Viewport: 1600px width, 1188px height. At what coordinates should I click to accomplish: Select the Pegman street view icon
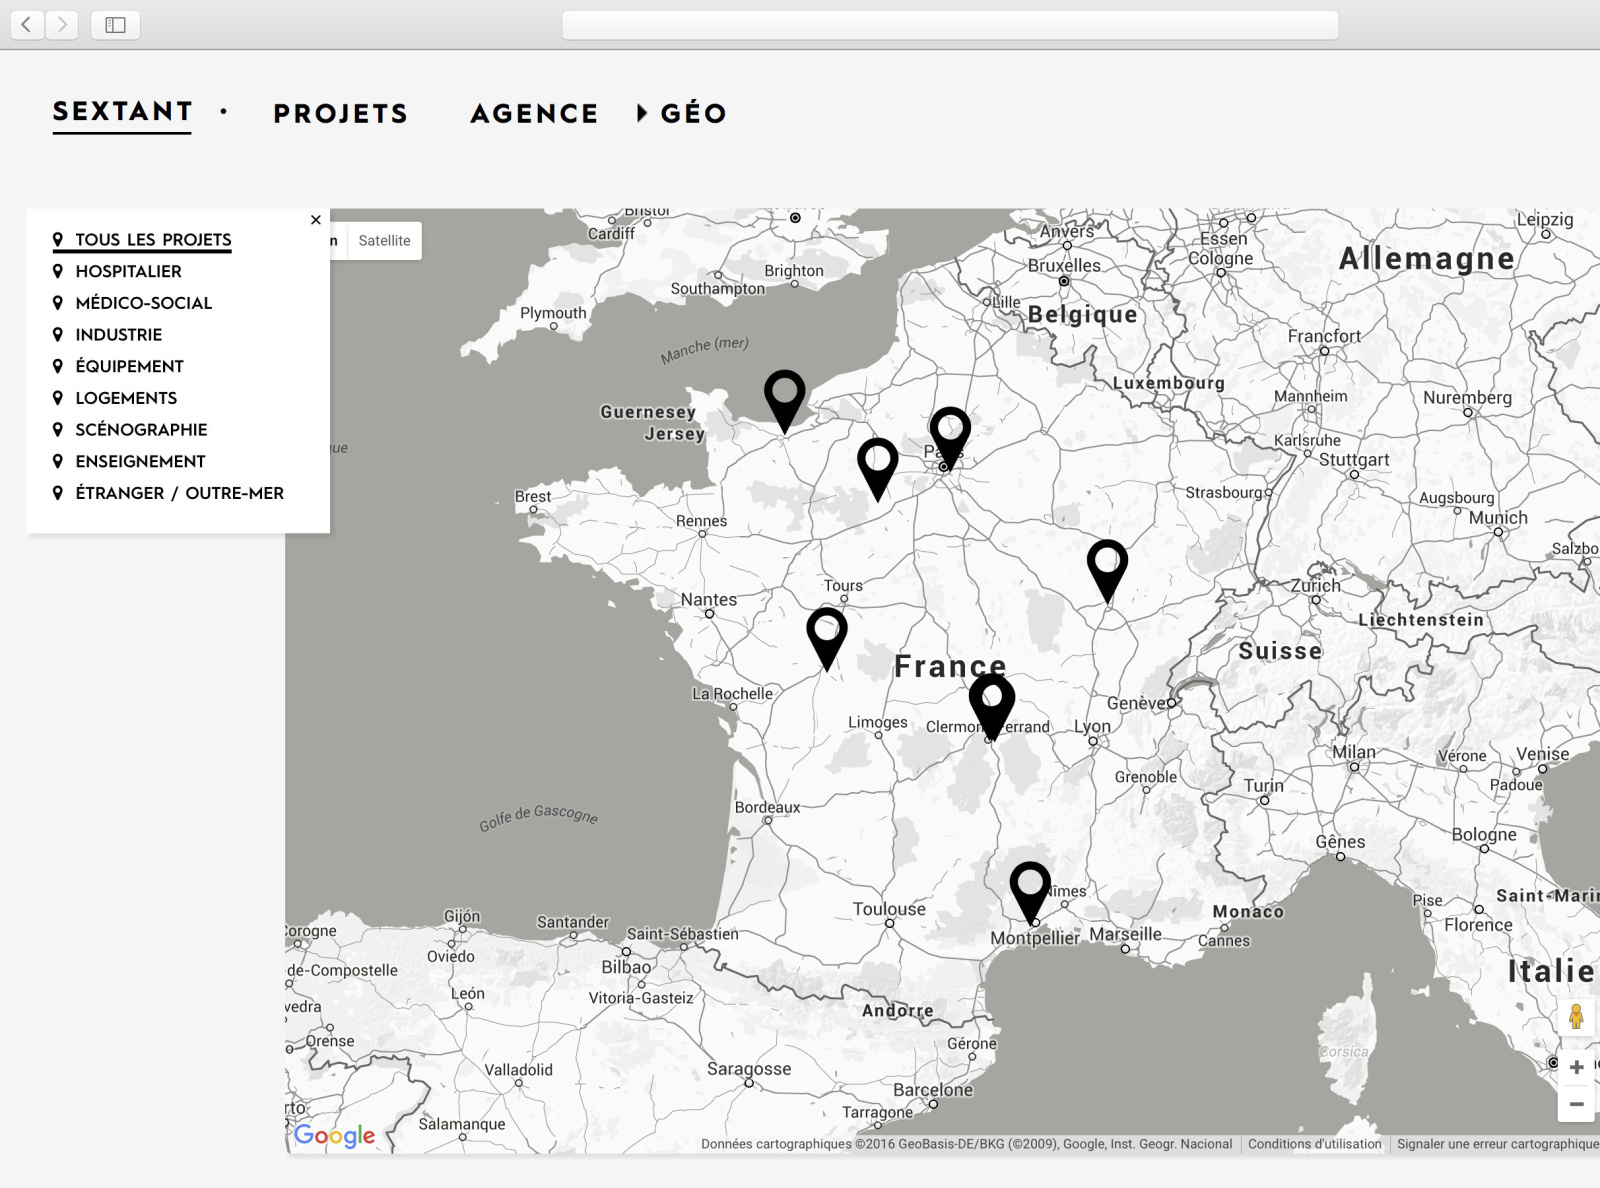pos(1575,1019)
